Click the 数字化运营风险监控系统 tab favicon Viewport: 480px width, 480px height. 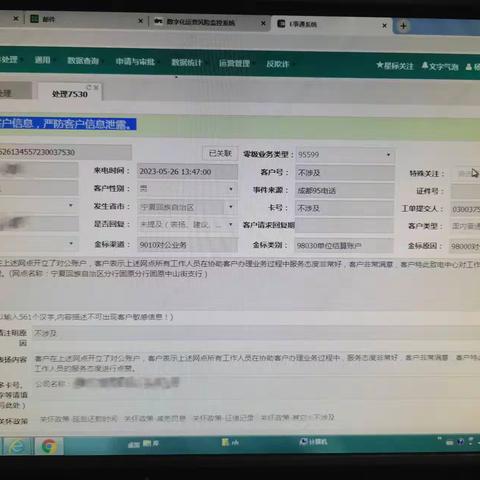[x=158, y=21]
